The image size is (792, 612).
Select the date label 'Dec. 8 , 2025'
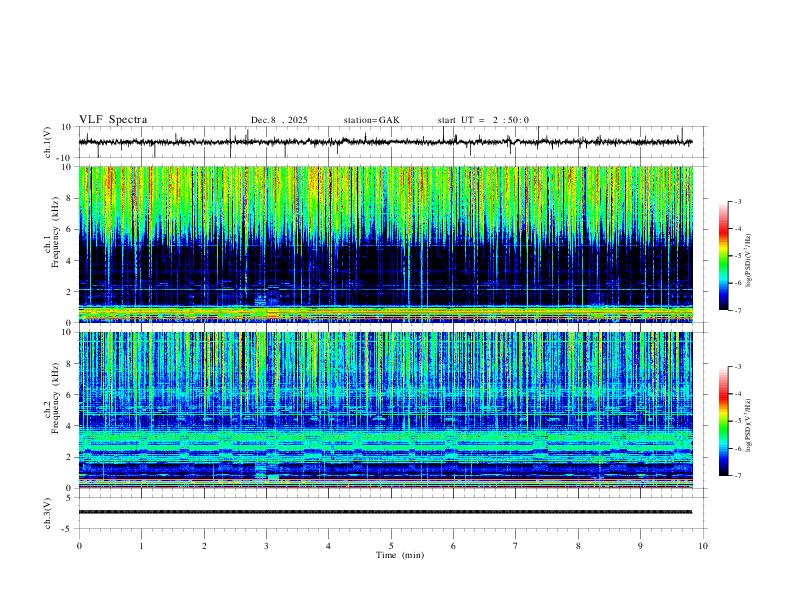279,120
